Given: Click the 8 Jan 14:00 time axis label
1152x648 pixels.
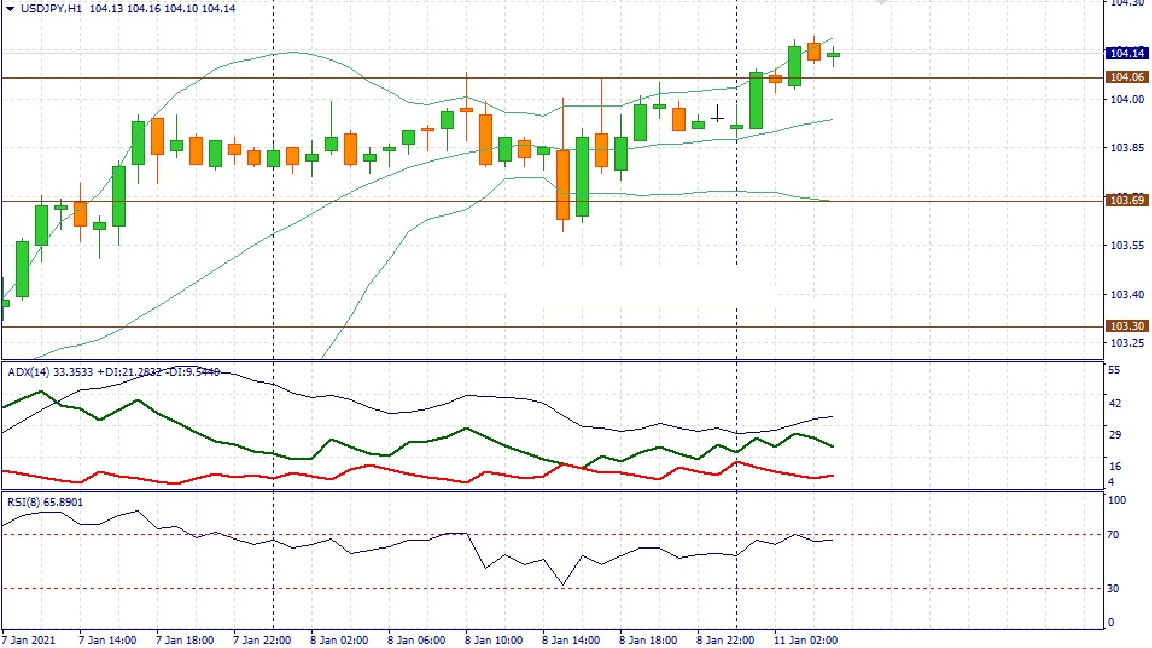Looking at the screenshot, I should point(571,639).
